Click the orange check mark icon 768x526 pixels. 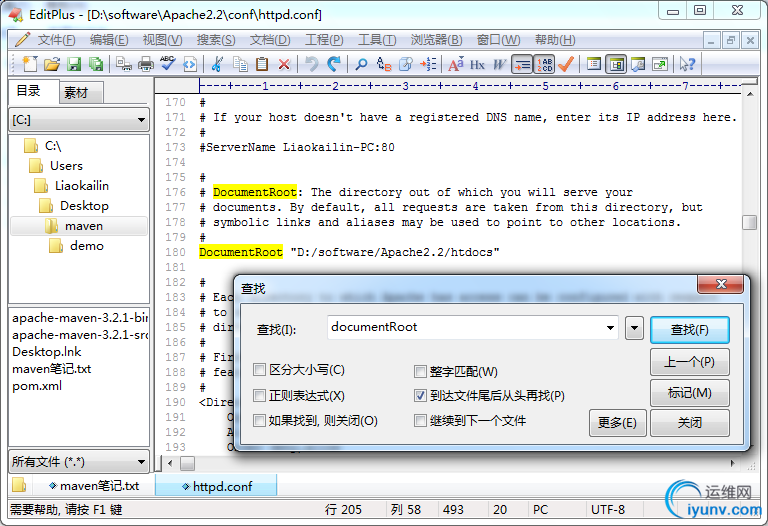point(566,64)
